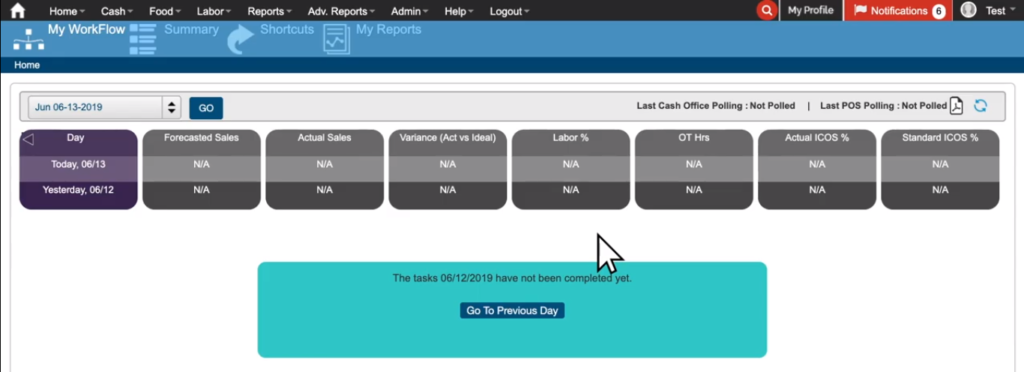Screen dimensions: 1024x372
Task: Click Last Cash Office Polling status
Action: [716, 106]
